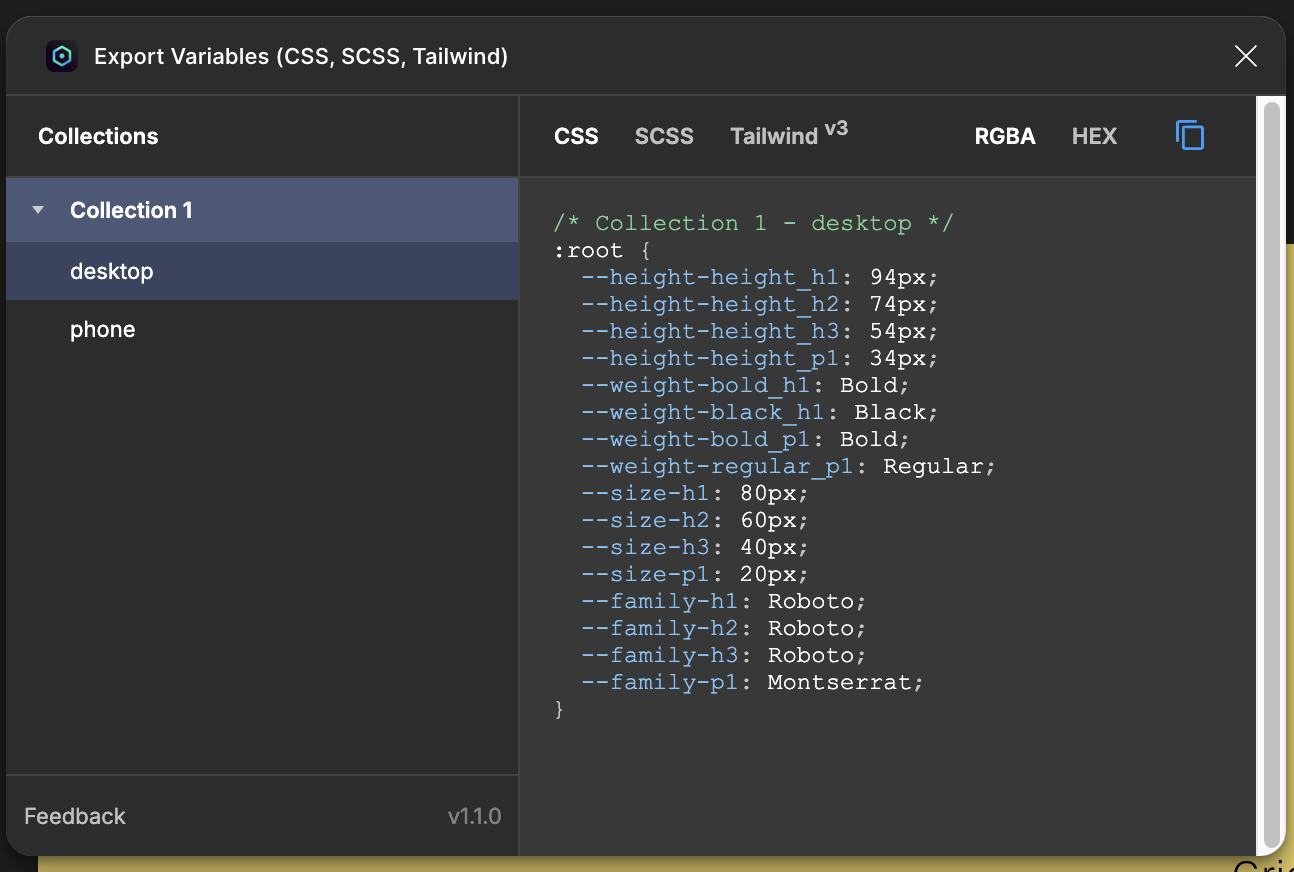This screenshot has height=872, width=1294.
Task: Click the v1.1.0 version label
Action: point(474,816)
